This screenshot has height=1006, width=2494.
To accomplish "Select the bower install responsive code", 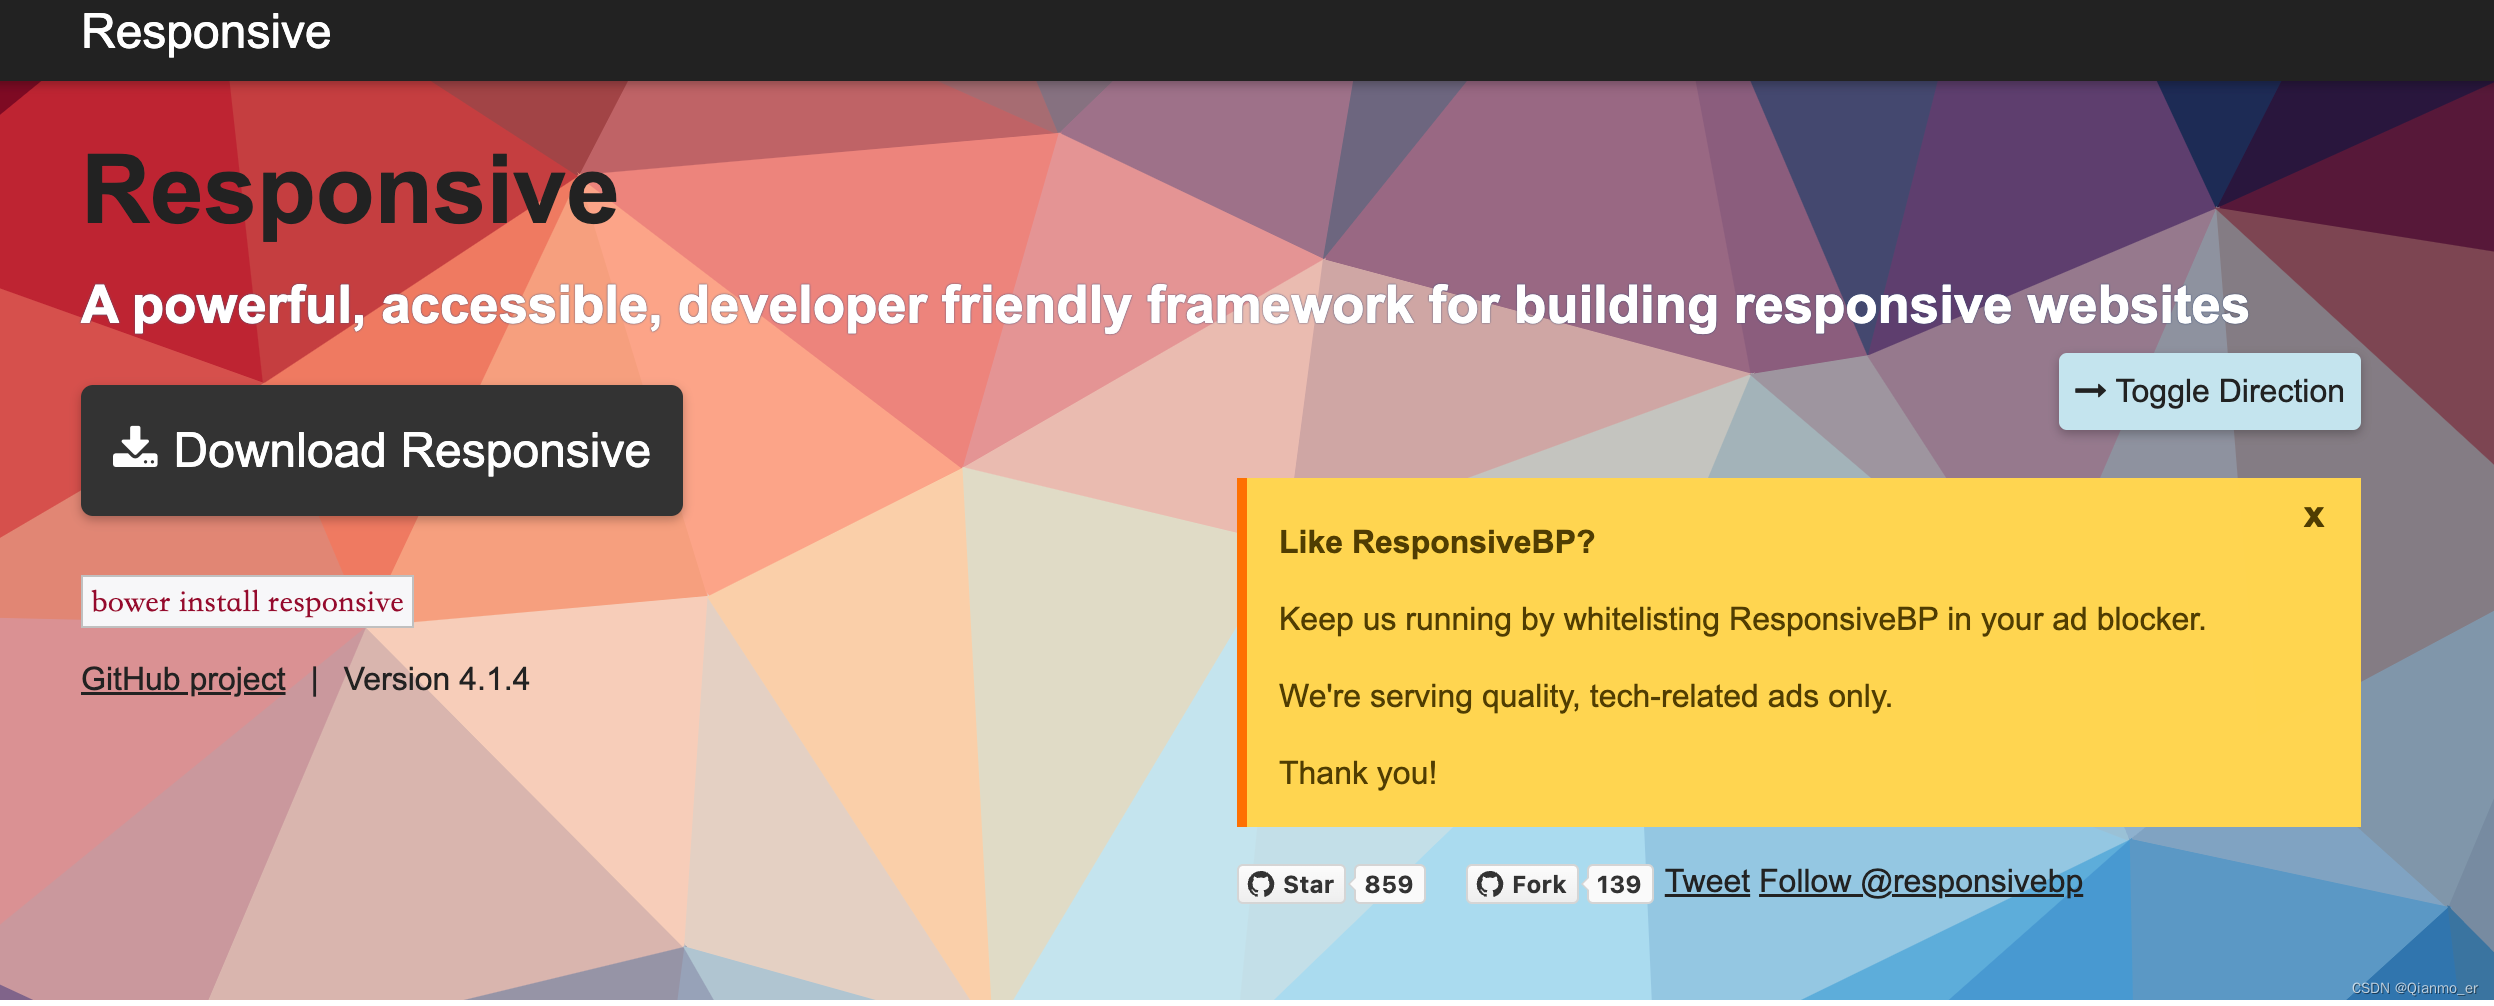I will (x=247, y=602).
